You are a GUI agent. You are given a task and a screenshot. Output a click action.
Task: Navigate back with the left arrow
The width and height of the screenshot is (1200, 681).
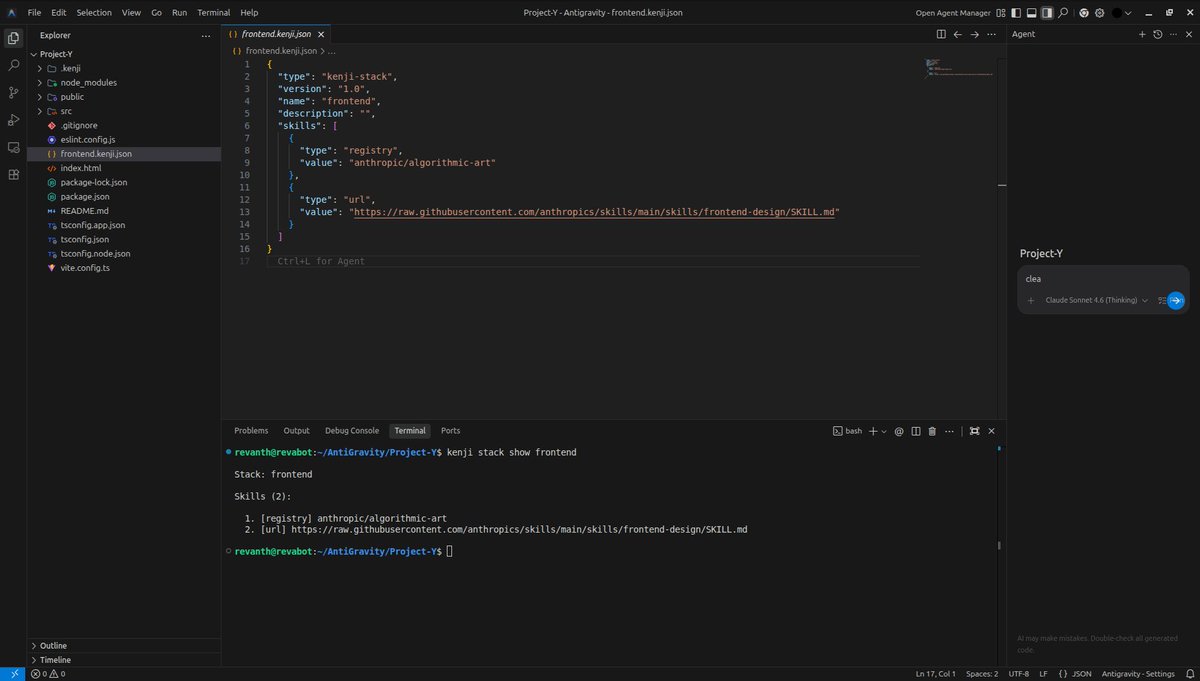958,34
